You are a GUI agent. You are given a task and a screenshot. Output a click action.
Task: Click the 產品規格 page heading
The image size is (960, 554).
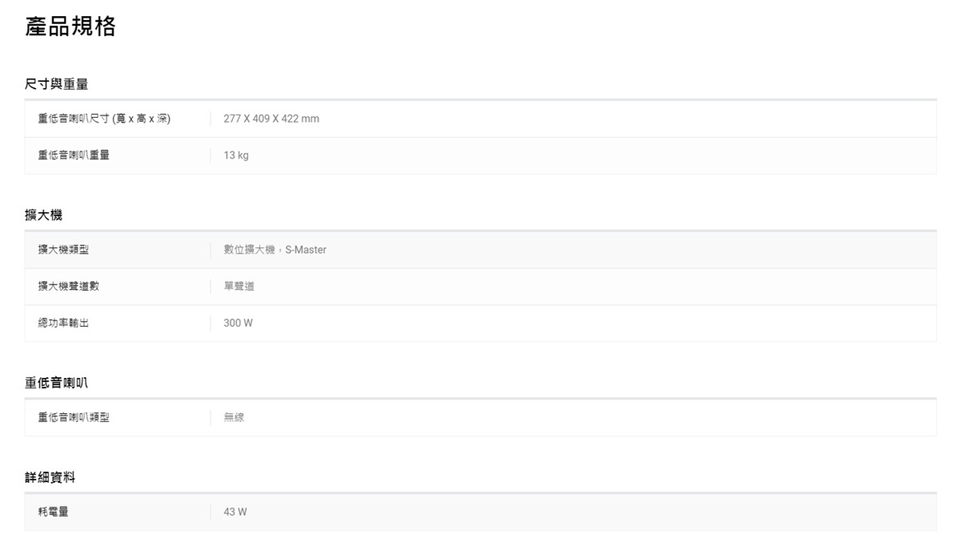(x=70, y=27)
